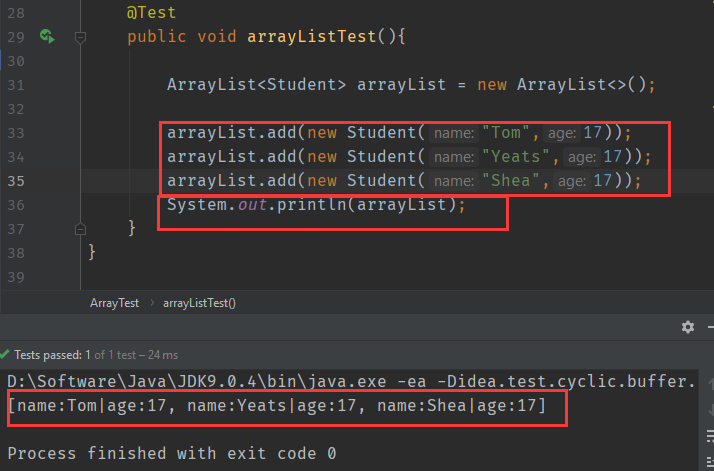Select arrayListTest() breadcrumb item
The width and height of the screenshot is (714, 471).
pos(199,303)
